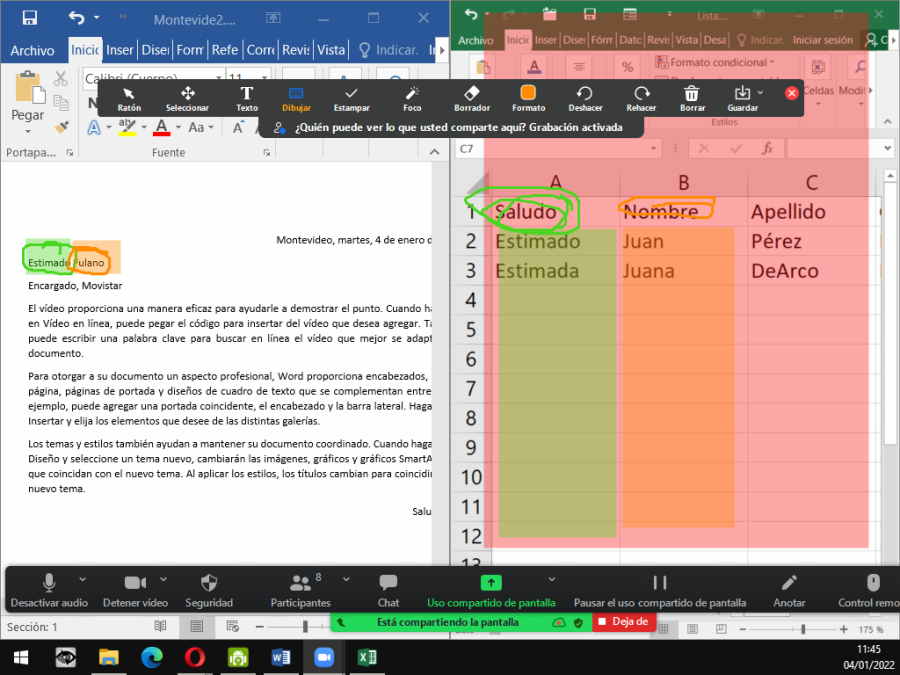Click Deshacer to undo annotation
900x675 pixels.
tap(585, 99)
